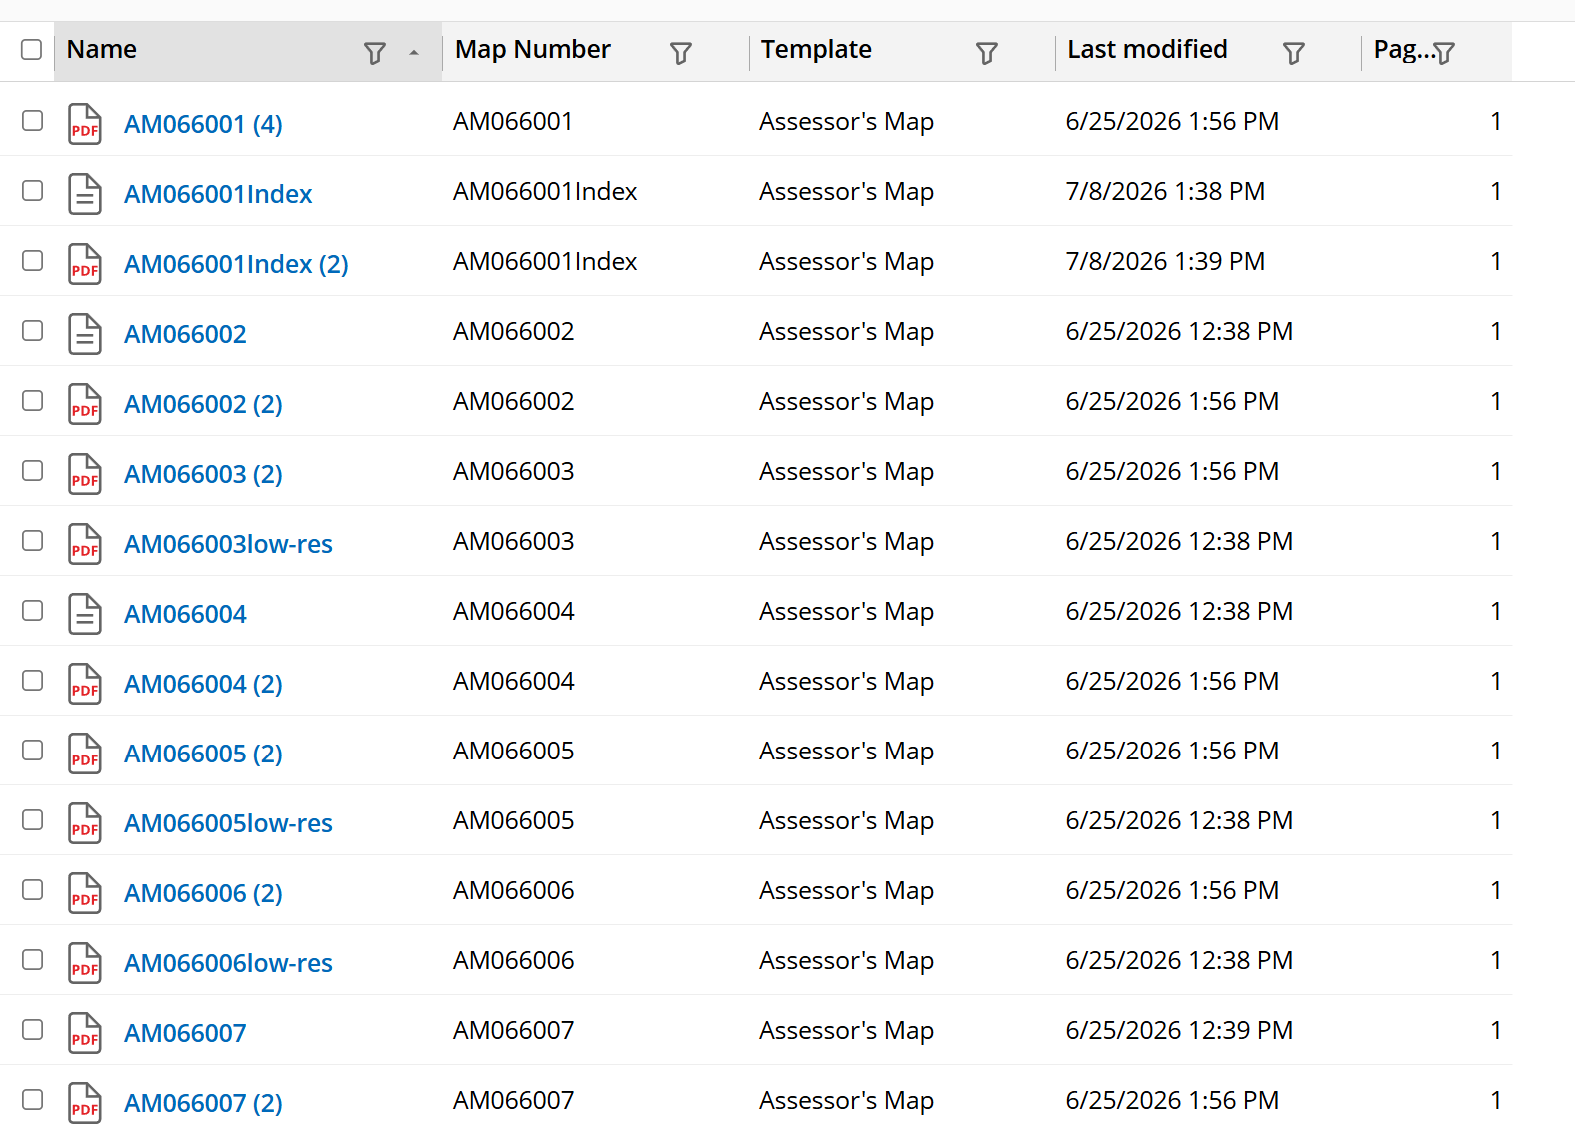Sort by Last modified column header
The image size is (1575, 1132).
click(x=1147, y=50)
